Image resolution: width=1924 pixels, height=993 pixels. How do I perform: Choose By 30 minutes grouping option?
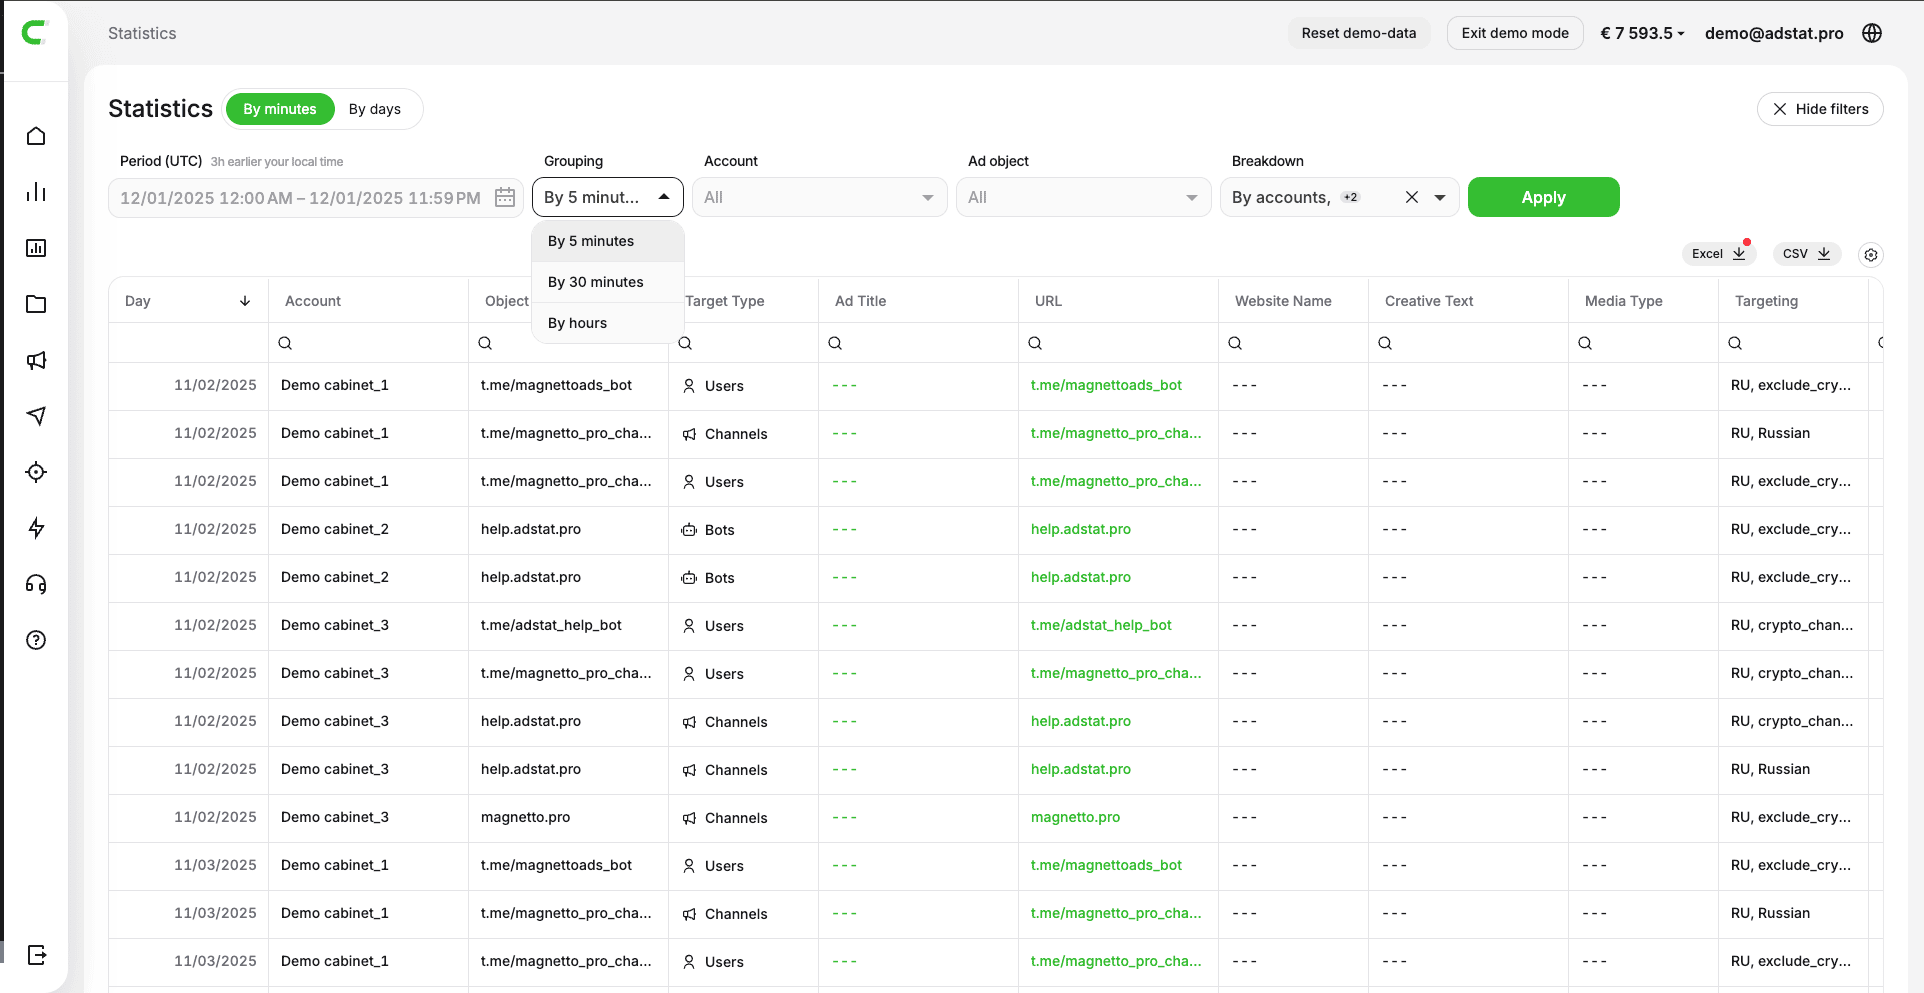point(596,282)
